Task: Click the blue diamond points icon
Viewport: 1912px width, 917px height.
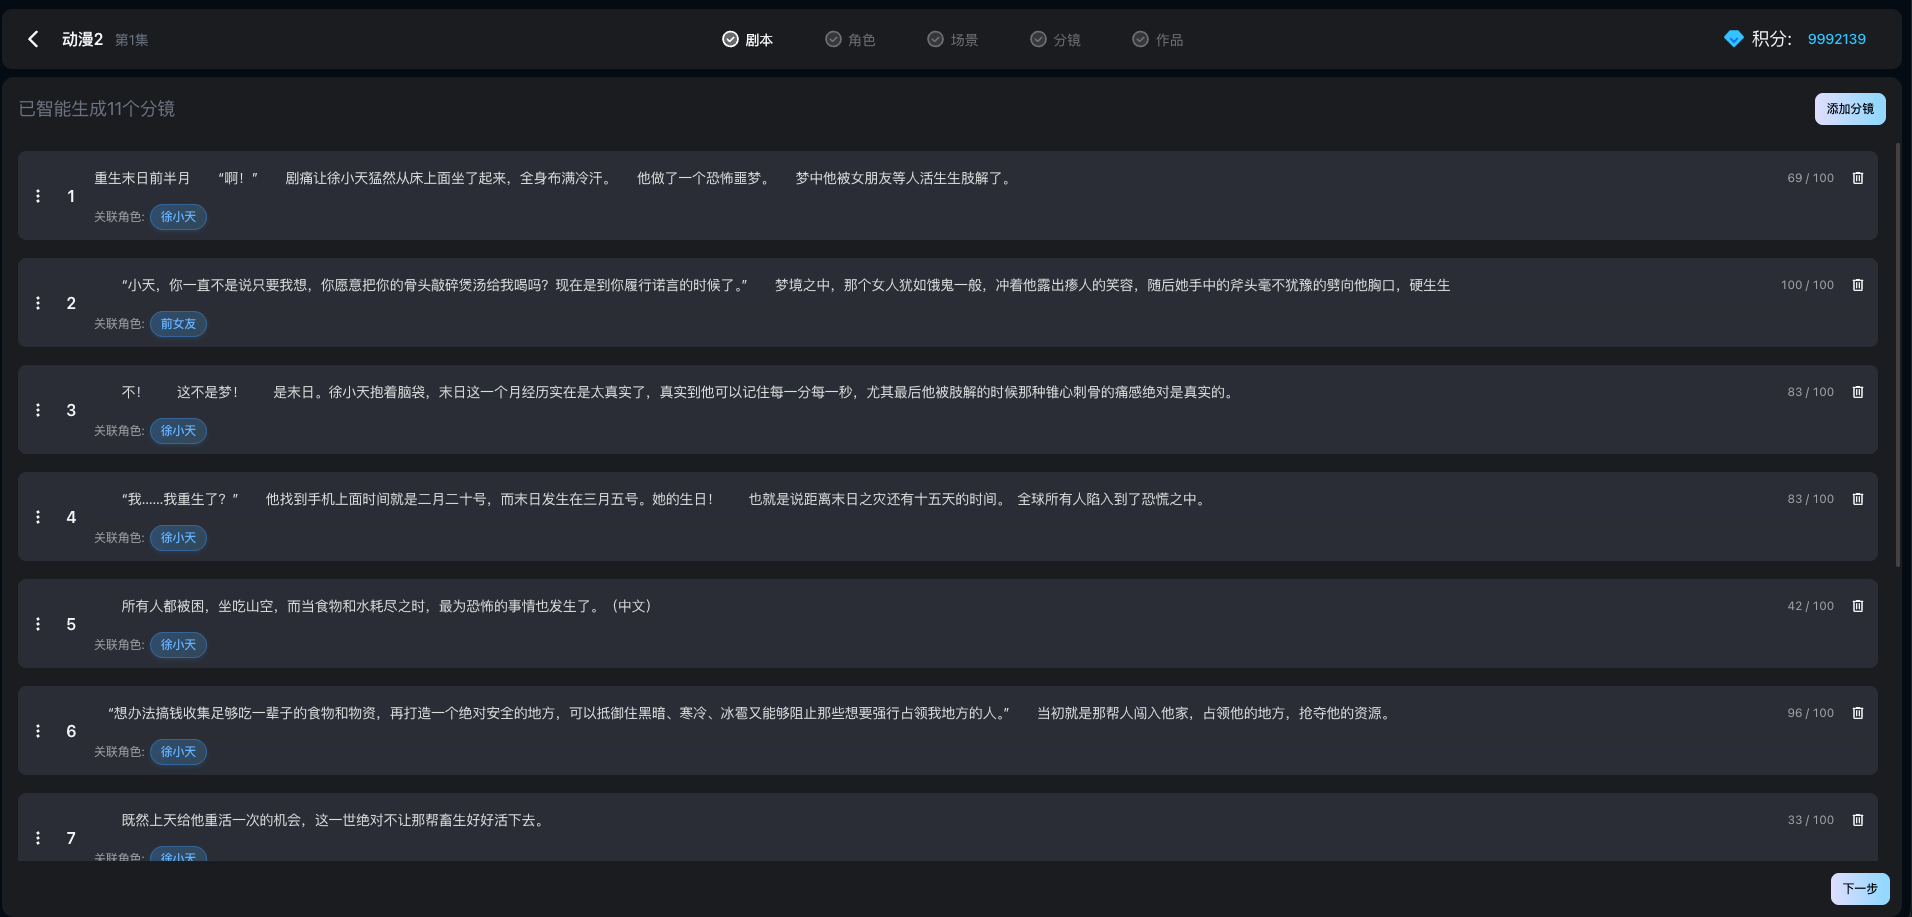Action: tap(1733, 39)
